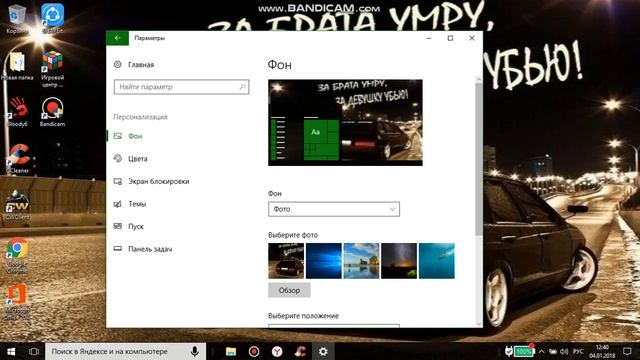Select the Игровой центр desktop icon

click(52, 69)
